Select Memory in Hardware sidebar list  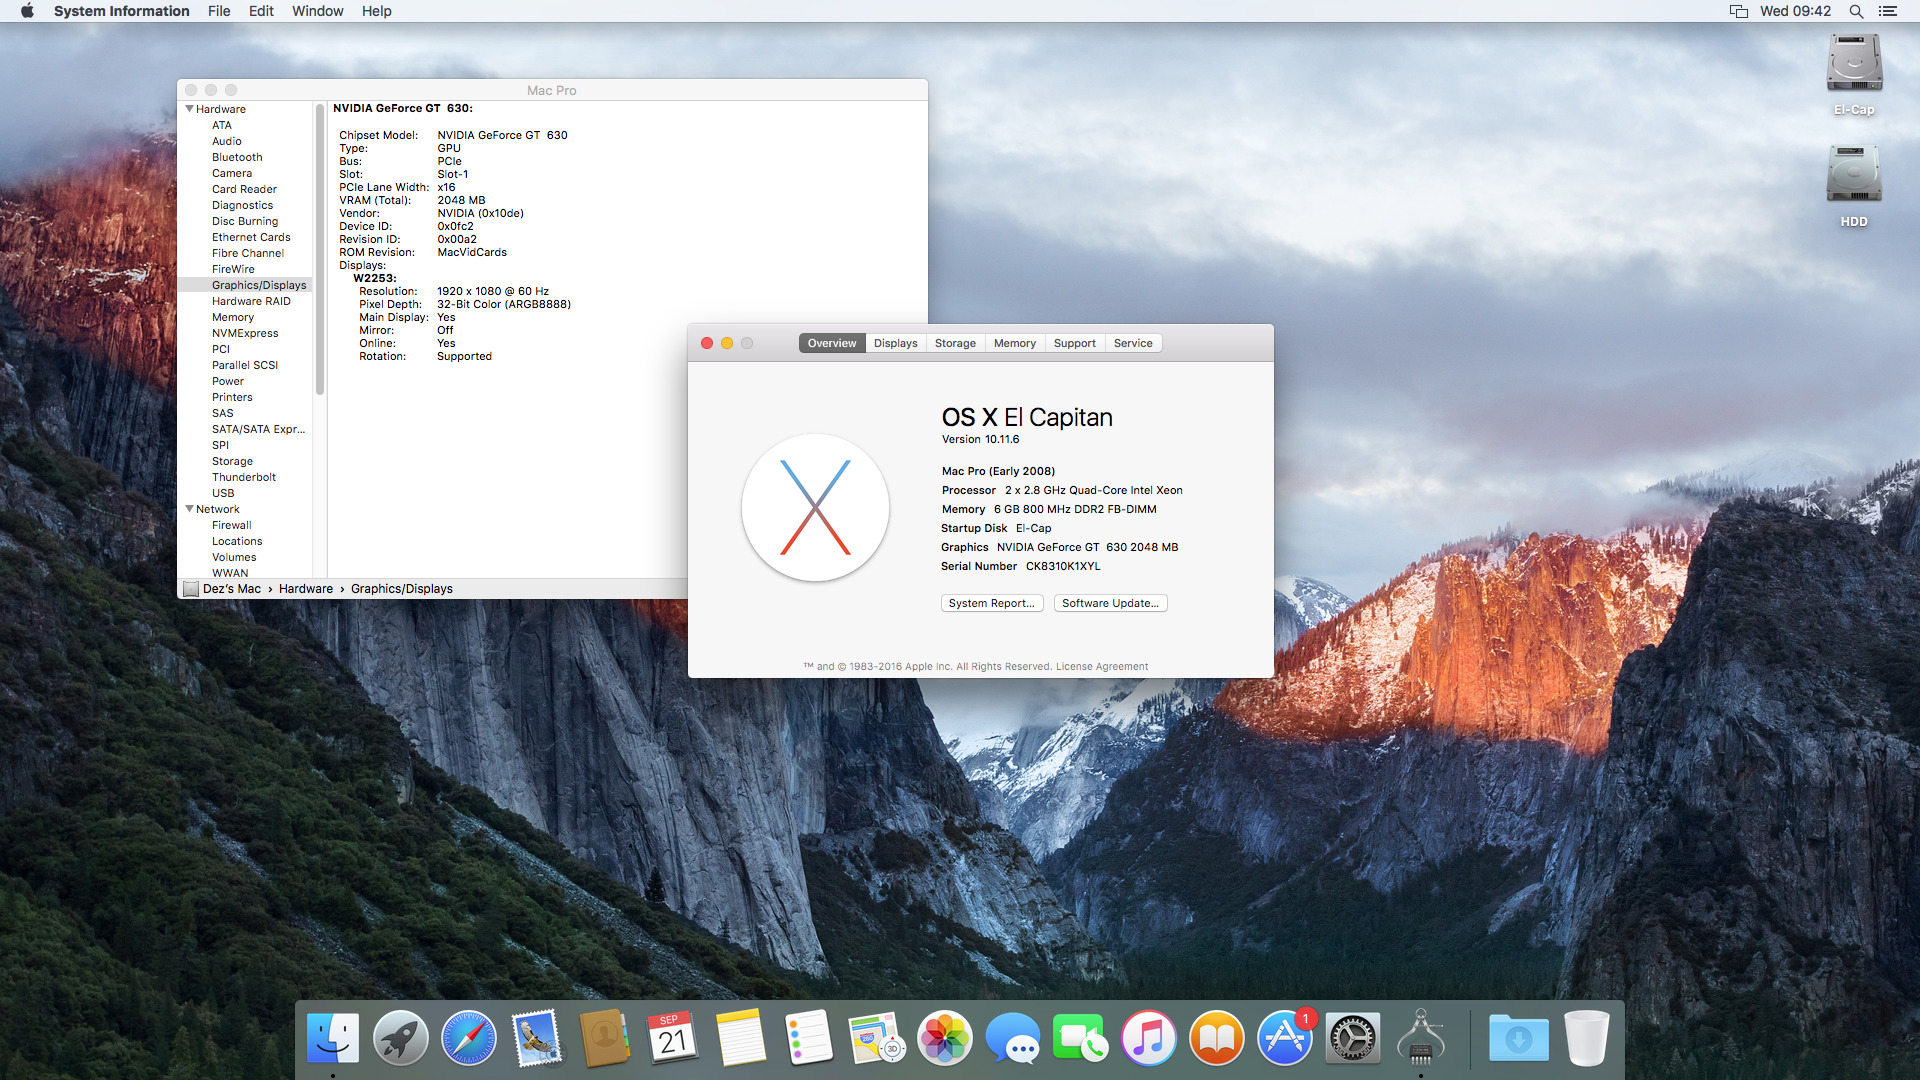233,317
